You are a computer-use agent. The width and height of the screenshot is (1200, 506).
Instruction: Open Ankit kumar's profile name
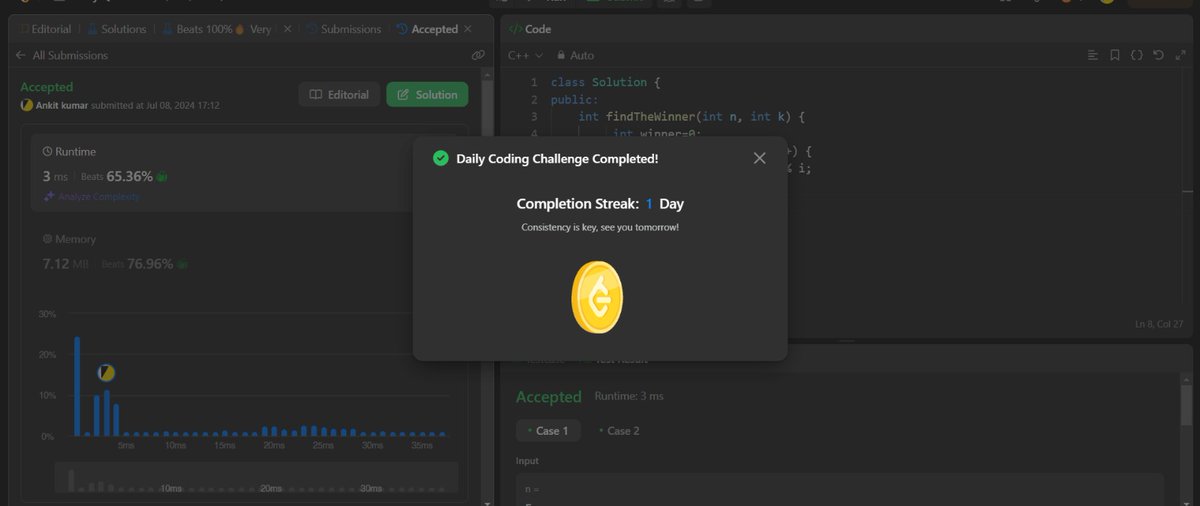click(x=61, y=105)
